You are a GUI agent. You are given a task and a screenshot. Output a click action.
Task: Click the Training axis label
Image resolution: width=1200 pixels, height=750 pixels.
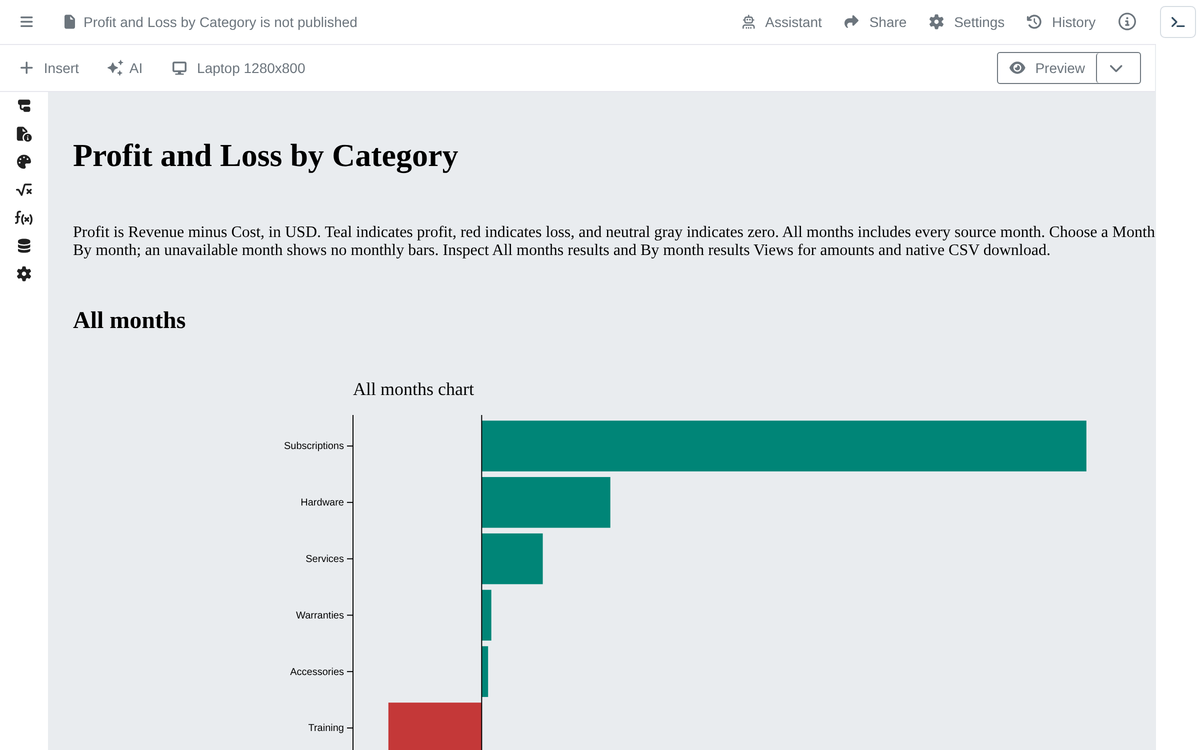pos(326,728)
